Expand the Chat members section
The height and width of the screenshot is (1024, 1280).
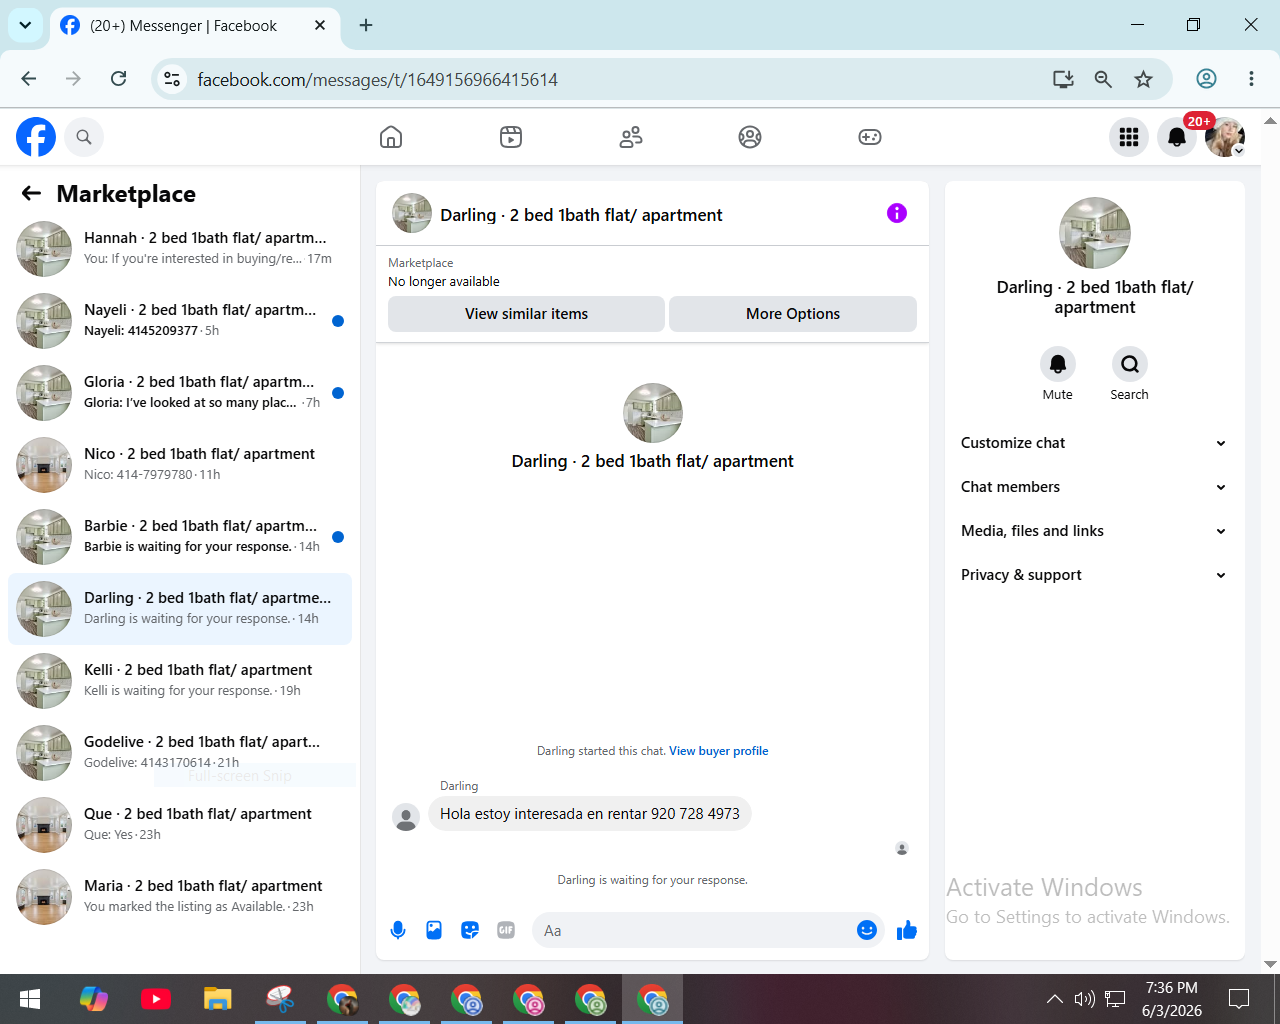[x=1094, y=487]
